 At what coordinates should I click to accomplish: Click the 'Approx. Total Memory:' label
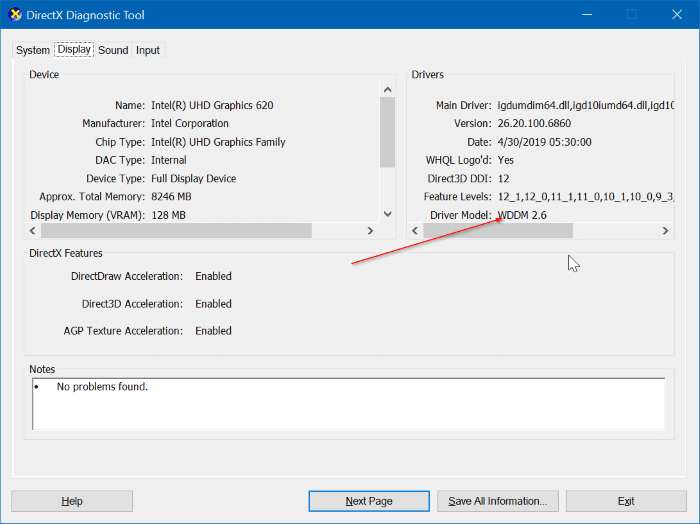point(92,196)
